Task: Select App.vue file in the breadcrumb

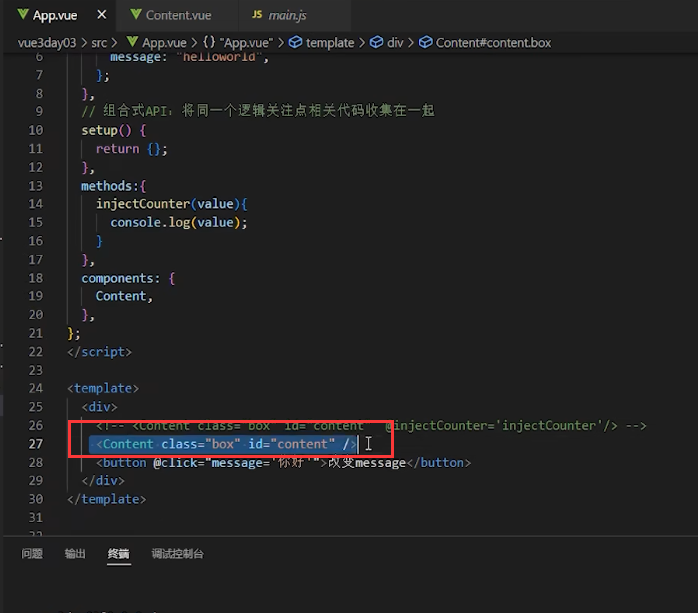Action: click(164, 43)
